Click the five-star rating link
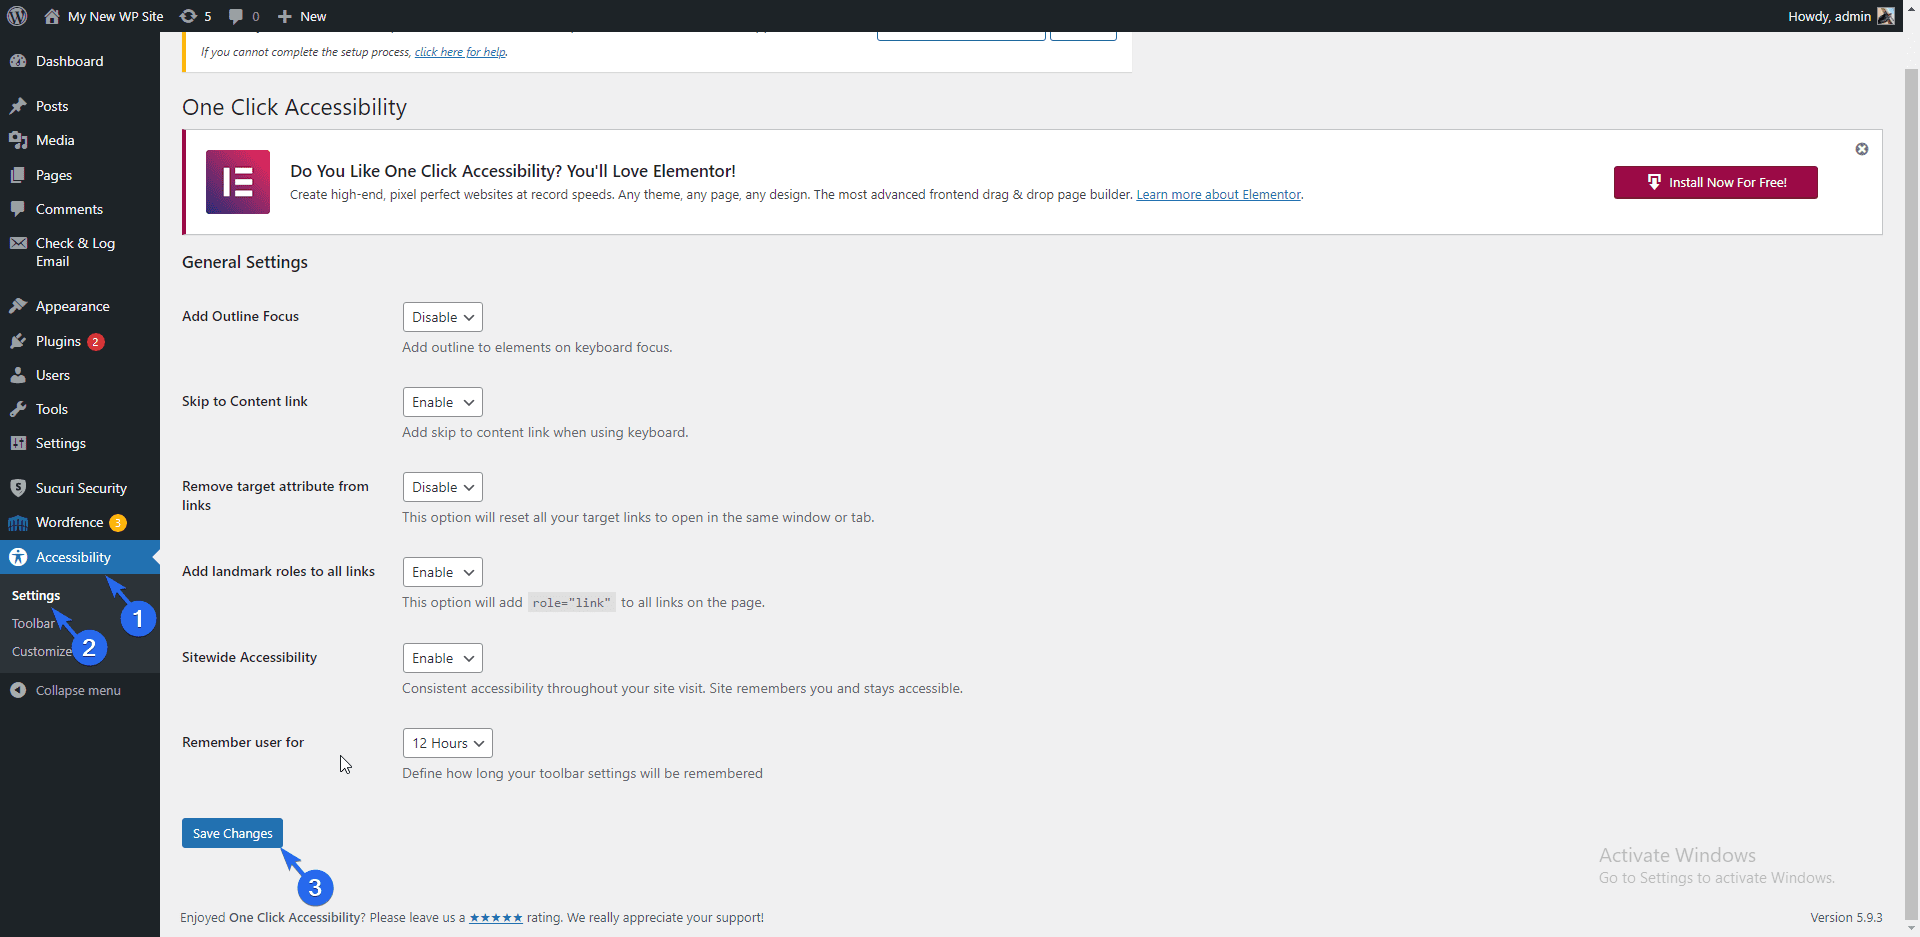Image resolution: width=1920 pixels, height=937 pixels. (x=496, y=918)
